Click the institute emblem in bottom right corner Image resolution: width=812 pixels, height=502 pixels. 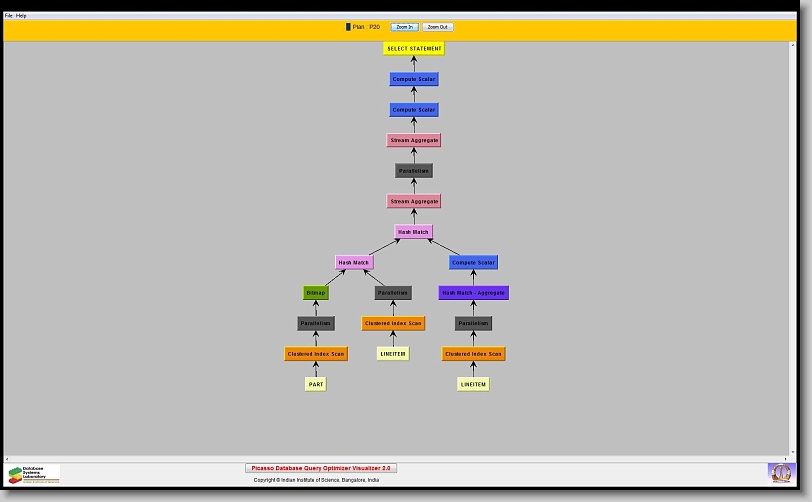pyautogui.click(x=779, y=472)
